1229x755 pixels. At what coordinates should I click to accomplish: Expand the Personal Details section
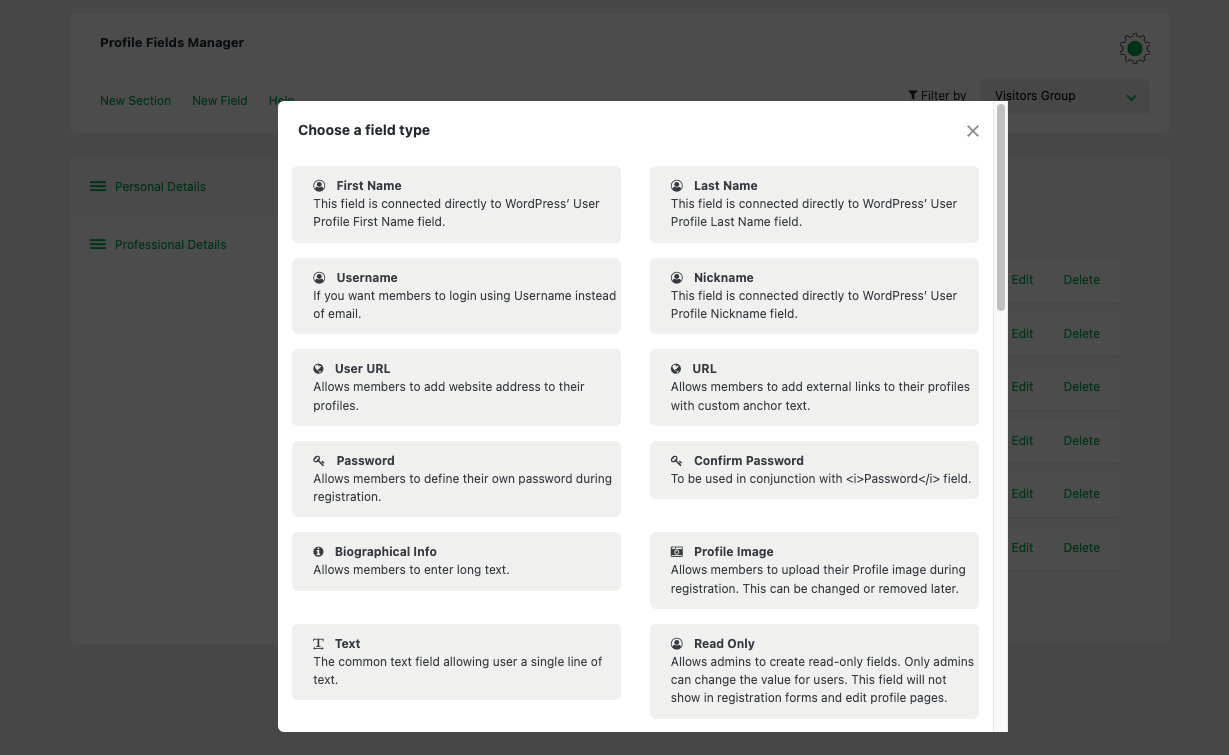160,187
